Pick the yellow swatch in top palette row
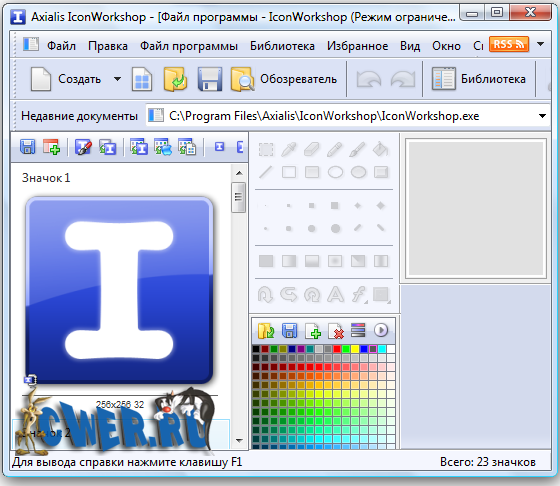The image size is (560, 486). tap(355, 349)
